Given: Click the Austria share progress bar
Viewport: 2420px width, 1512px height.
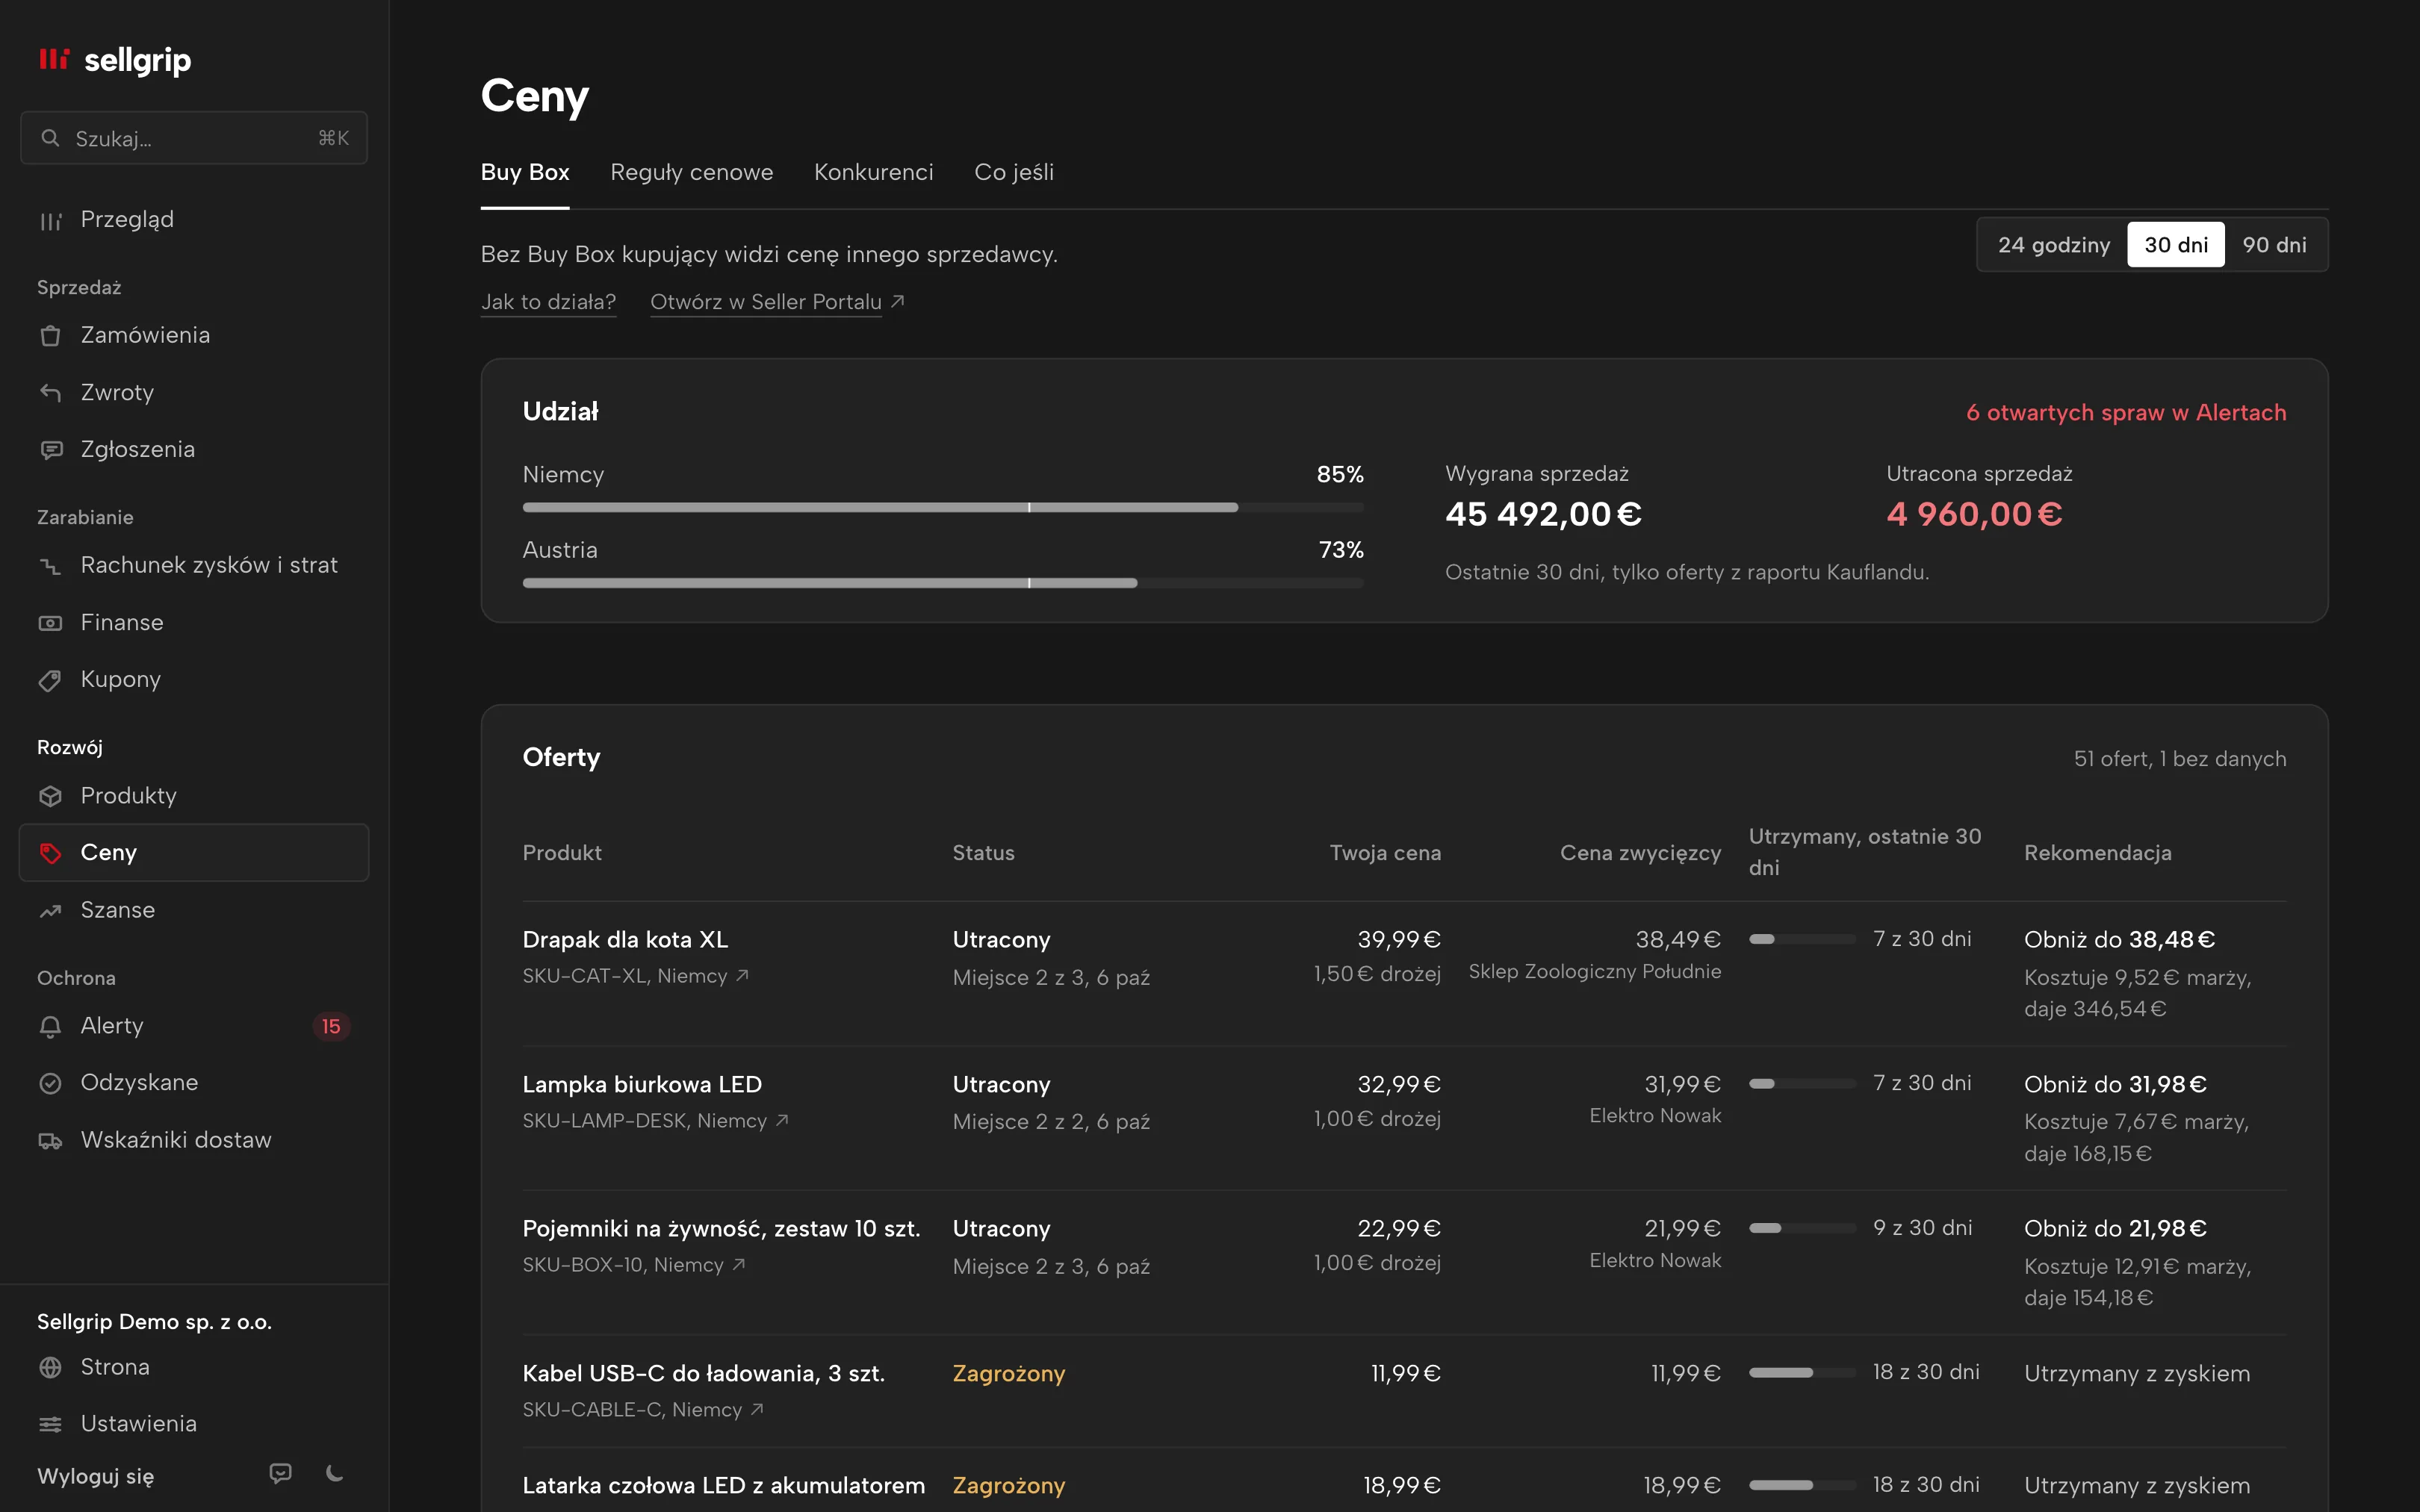Looking at the screenshot, I should pyautogui.click(x=943, y=583).
